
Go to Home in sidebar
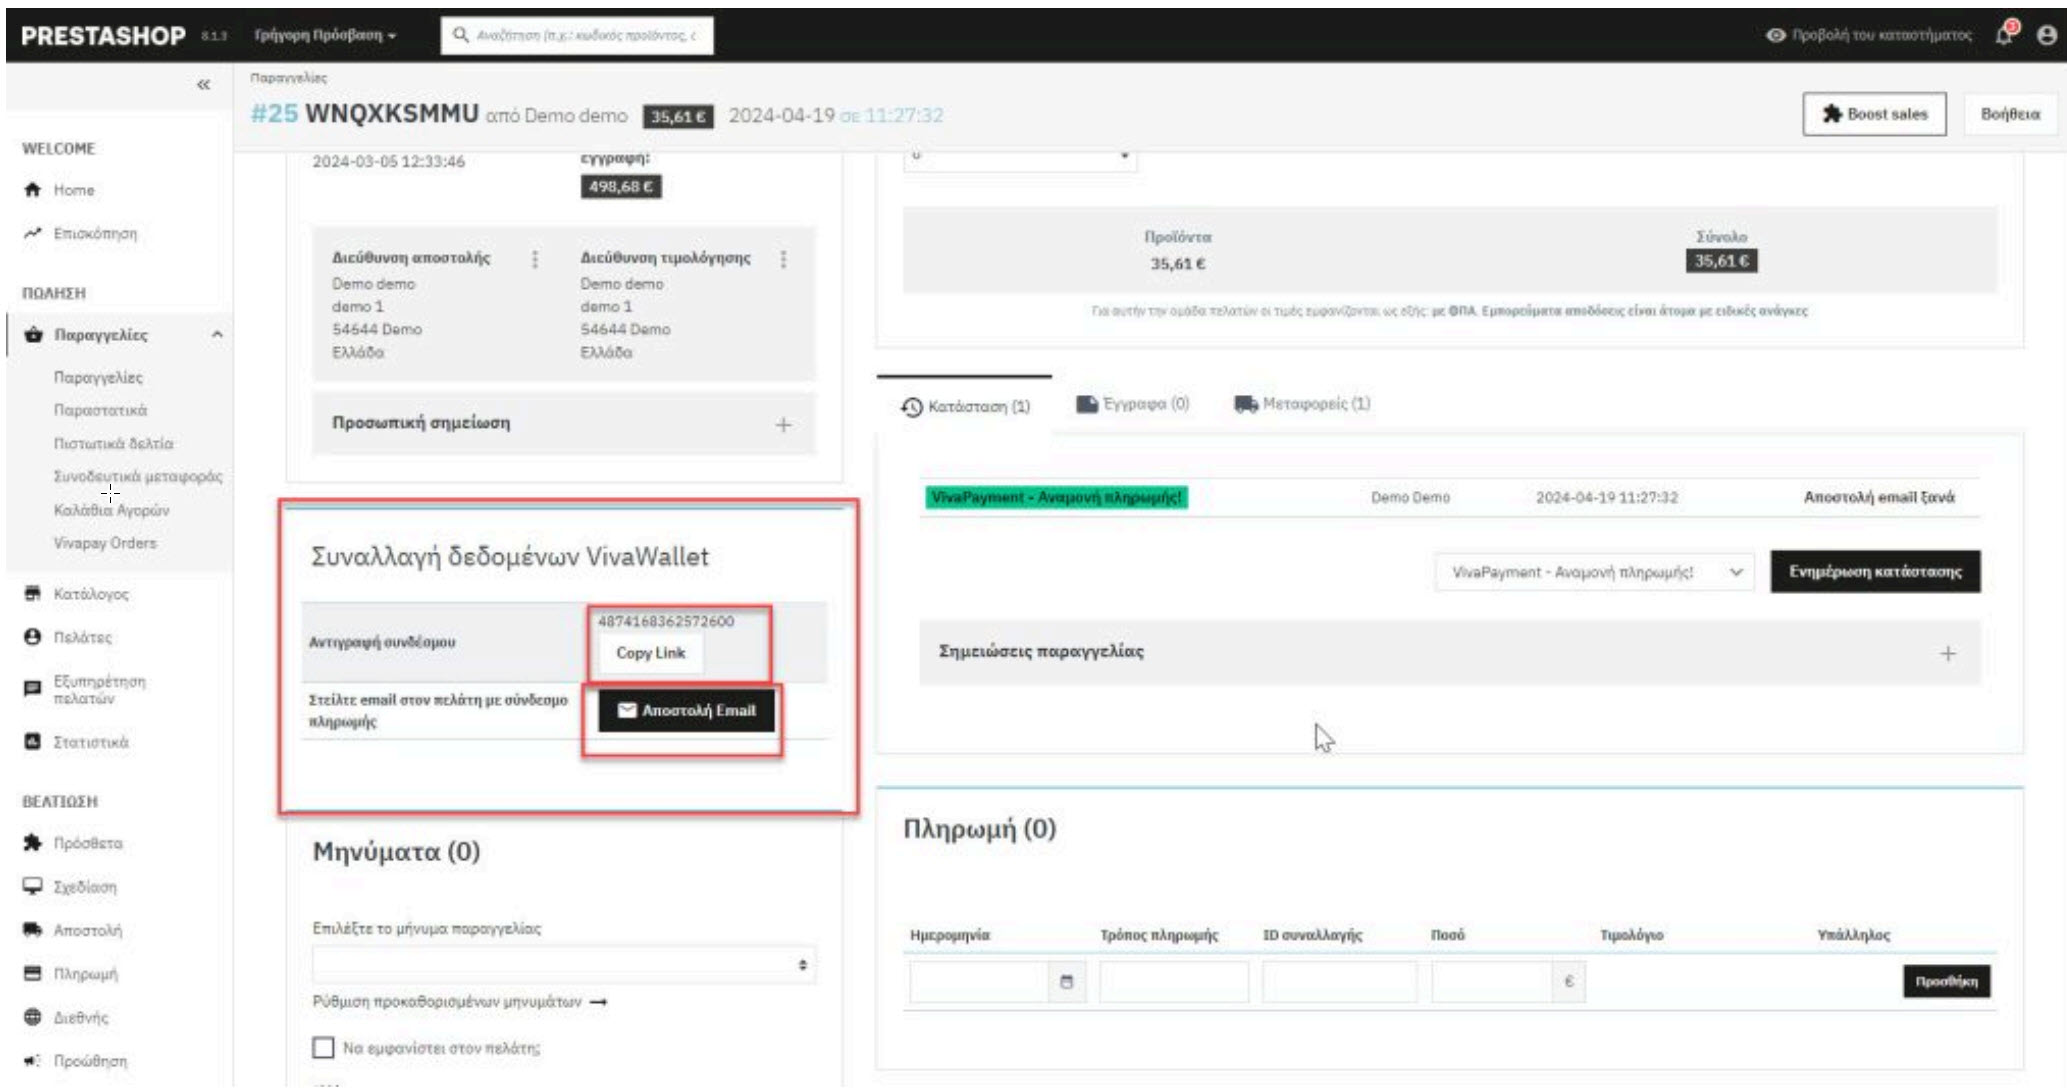tap(74, 190)
